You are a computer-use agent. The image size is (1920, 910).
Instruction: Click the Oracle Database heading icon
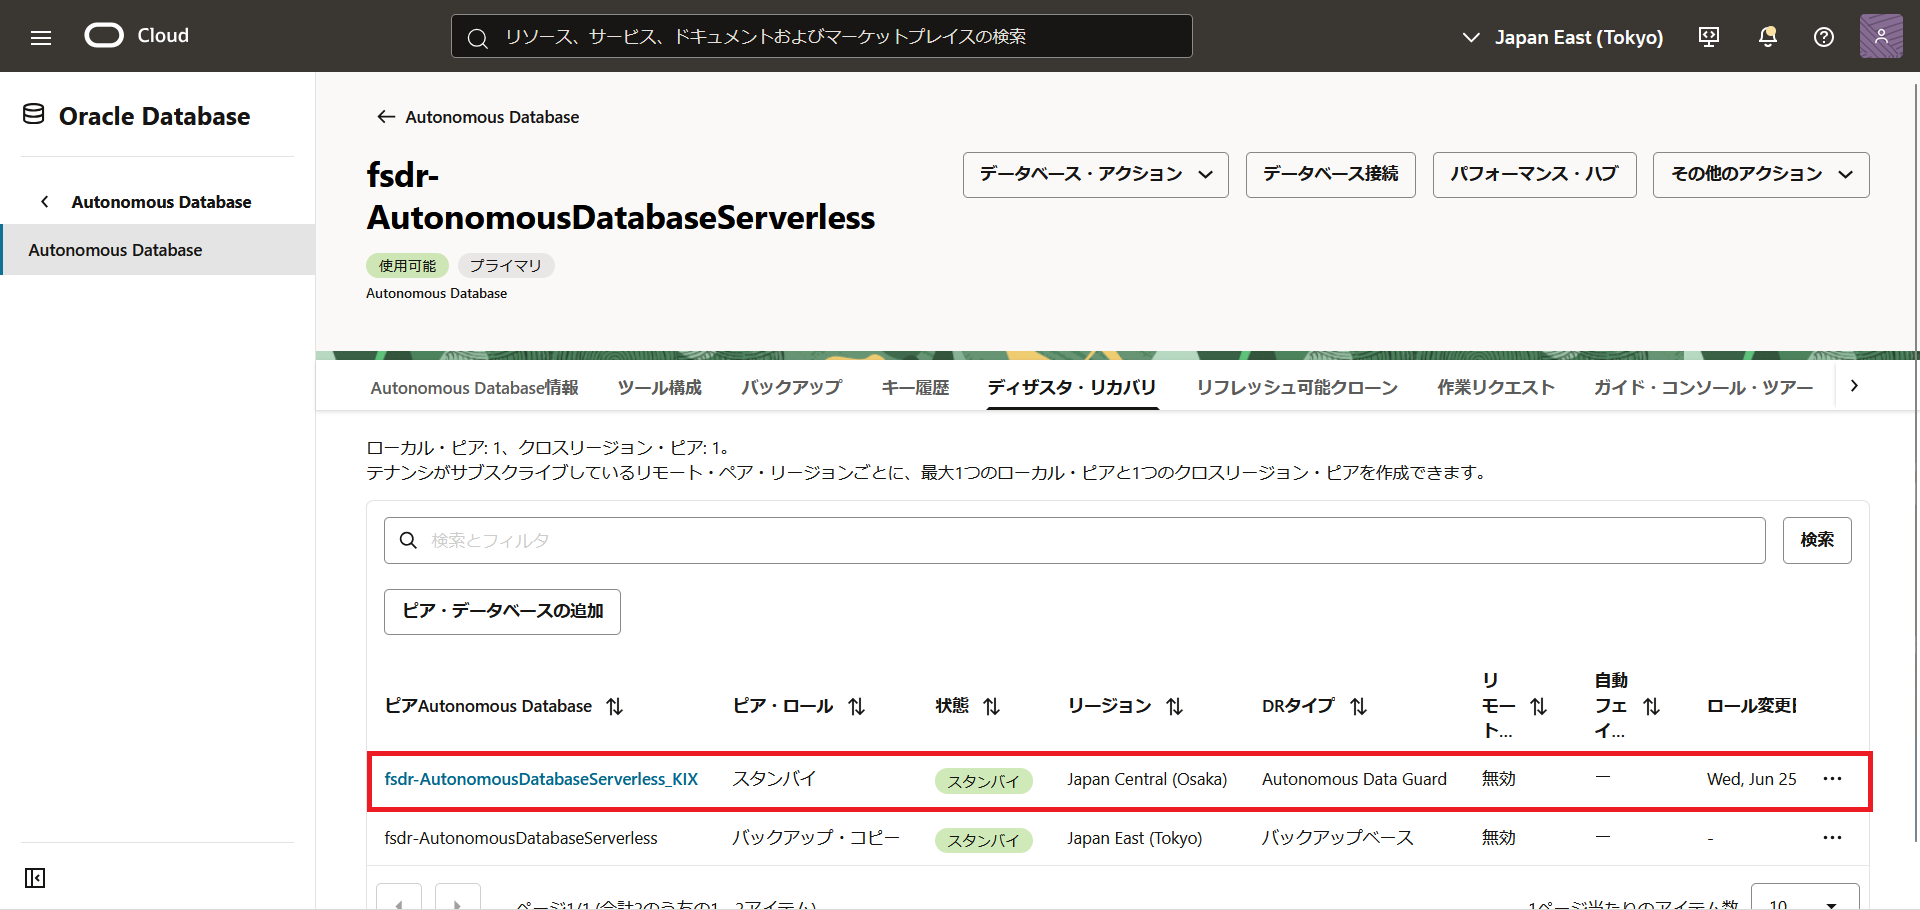point(34,115)
